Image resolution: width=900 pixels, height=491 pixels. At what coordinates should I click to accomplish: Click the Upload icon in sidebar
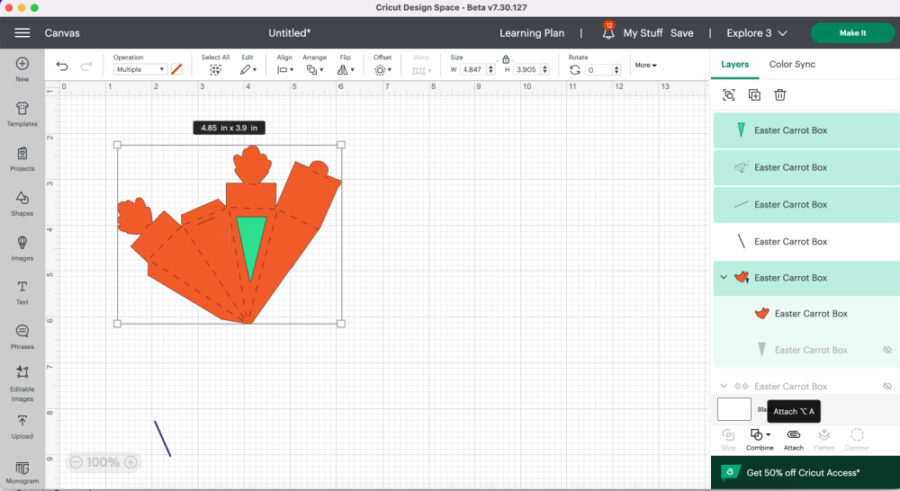tap(21, 425)
